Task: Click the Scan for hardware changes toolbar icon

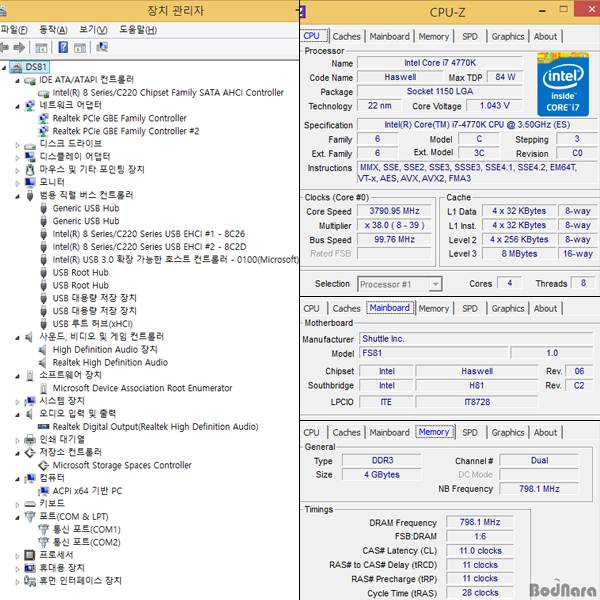Action: click(102, 47)
